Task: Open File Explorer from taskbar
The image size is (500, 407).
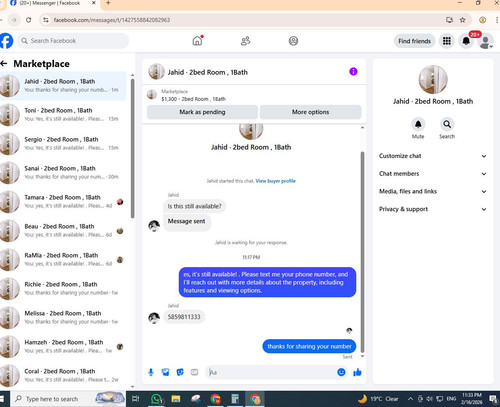Action: click(x=176, y=399)
